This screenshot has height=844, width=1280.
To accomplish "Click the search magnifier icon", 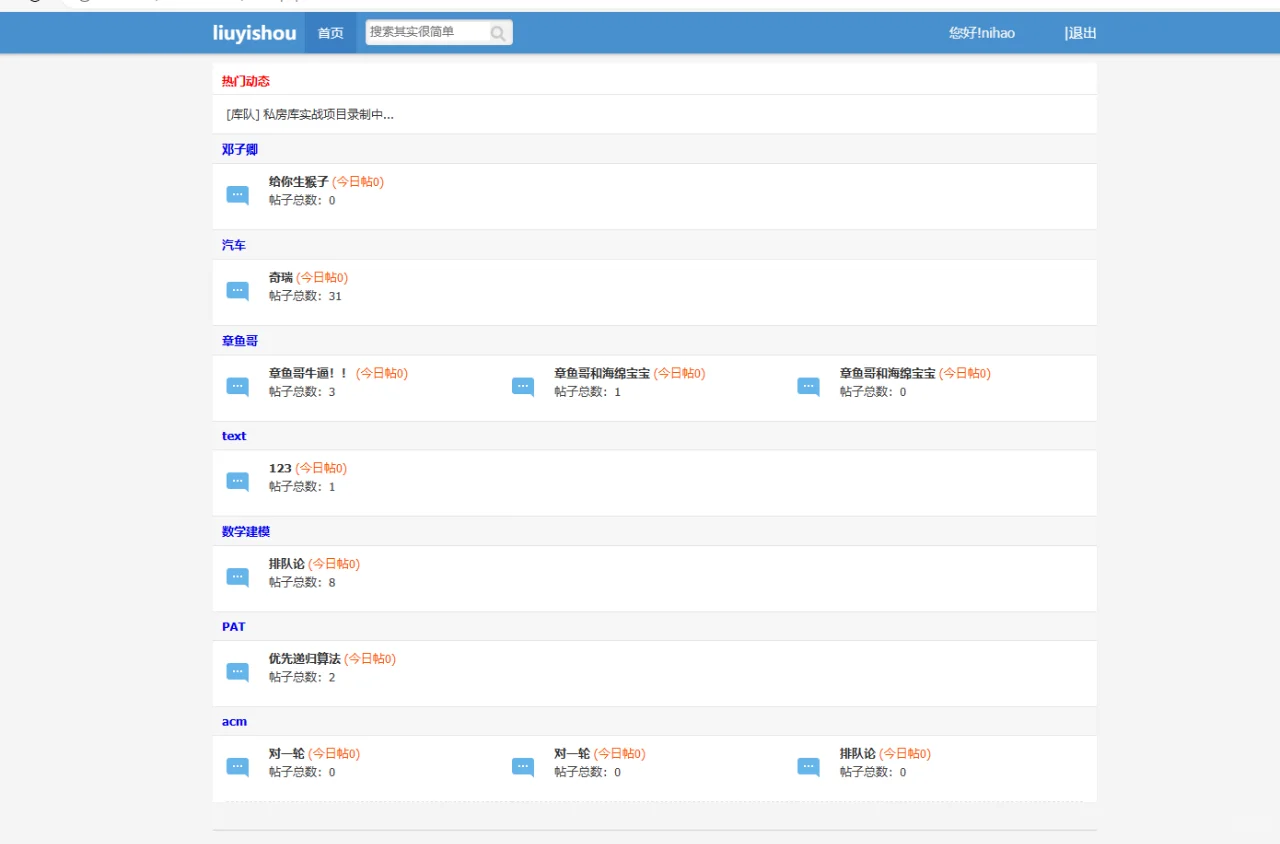I will coord(498,33).
